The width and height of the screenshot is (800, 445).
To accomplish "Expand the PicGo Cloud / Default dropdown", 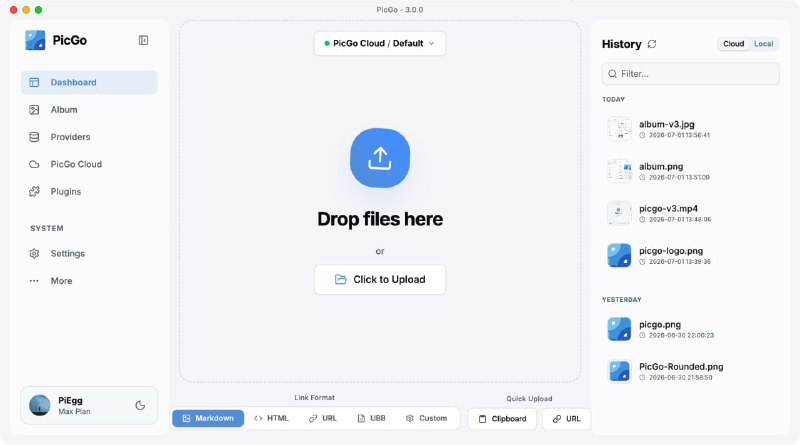I will pos(380,43).
